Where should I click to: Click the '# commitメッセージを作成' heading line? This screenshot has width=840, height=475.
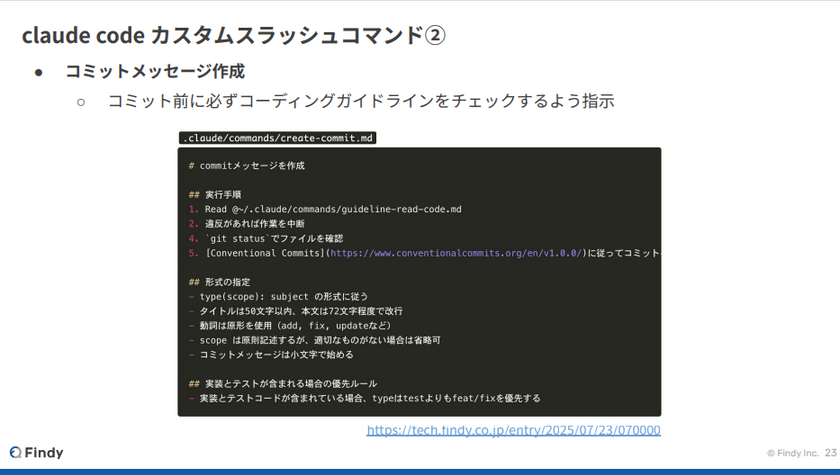pos(246,165)
